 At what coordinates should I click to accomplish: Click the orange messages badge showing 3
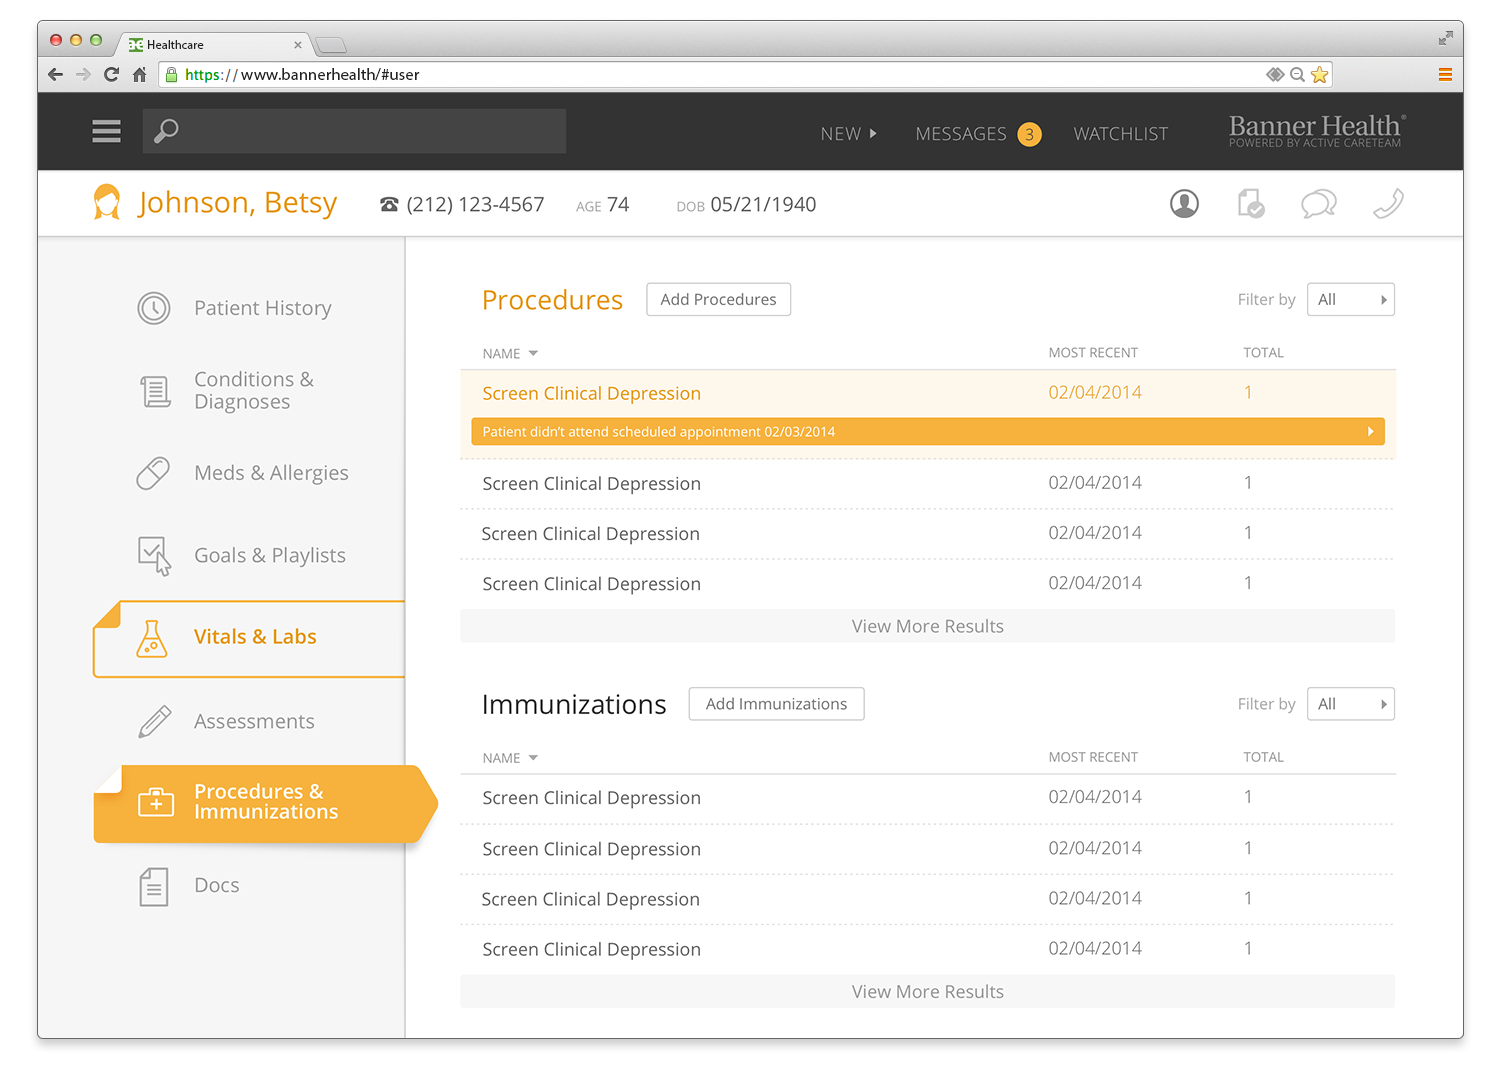point(1029,134)
